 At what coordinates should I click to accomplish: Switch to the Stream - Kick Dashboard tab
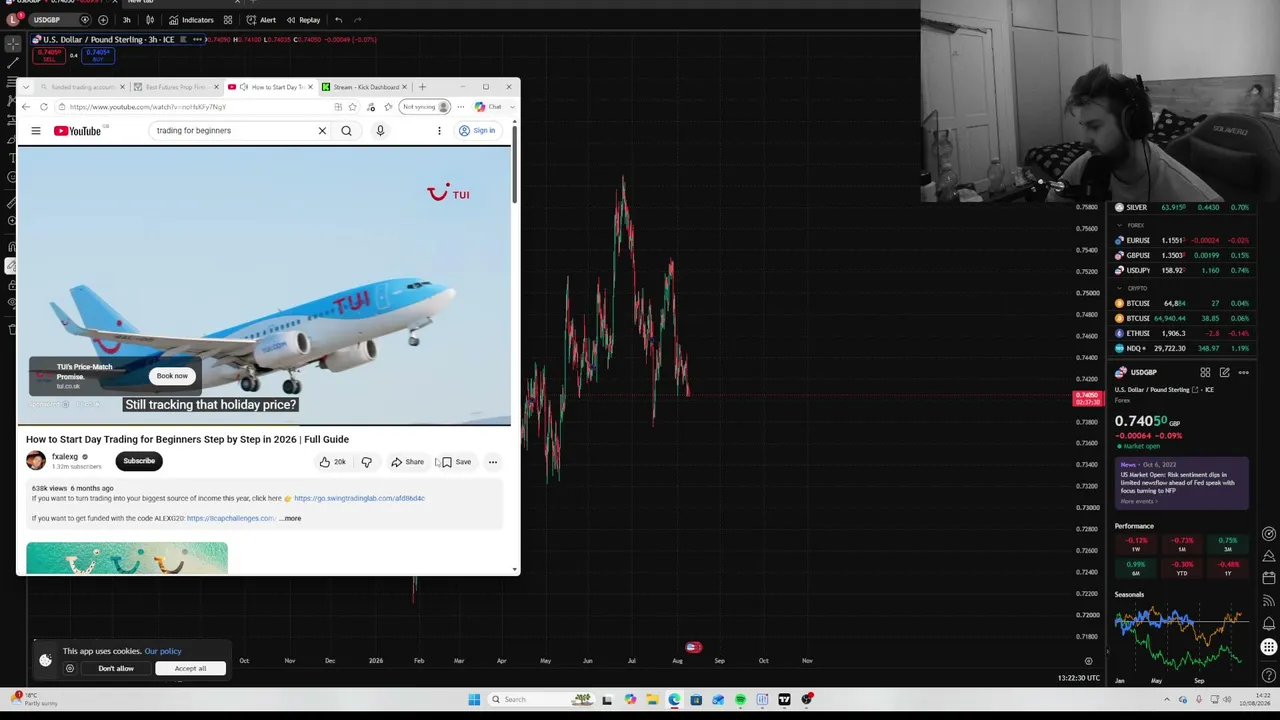363,87
